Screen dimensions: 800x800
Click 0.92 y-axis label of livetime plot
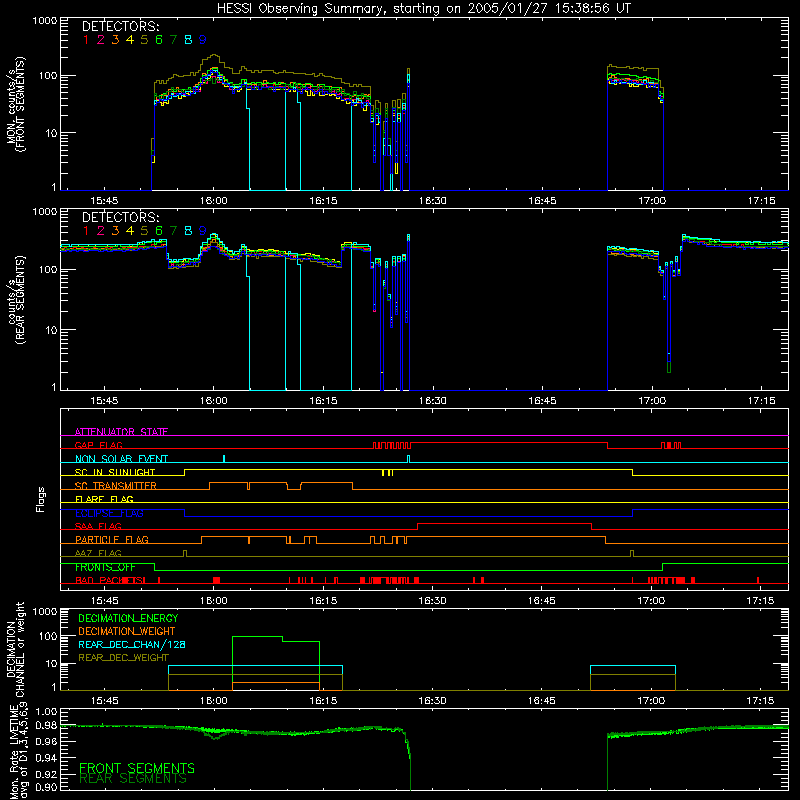coord(47,774)
